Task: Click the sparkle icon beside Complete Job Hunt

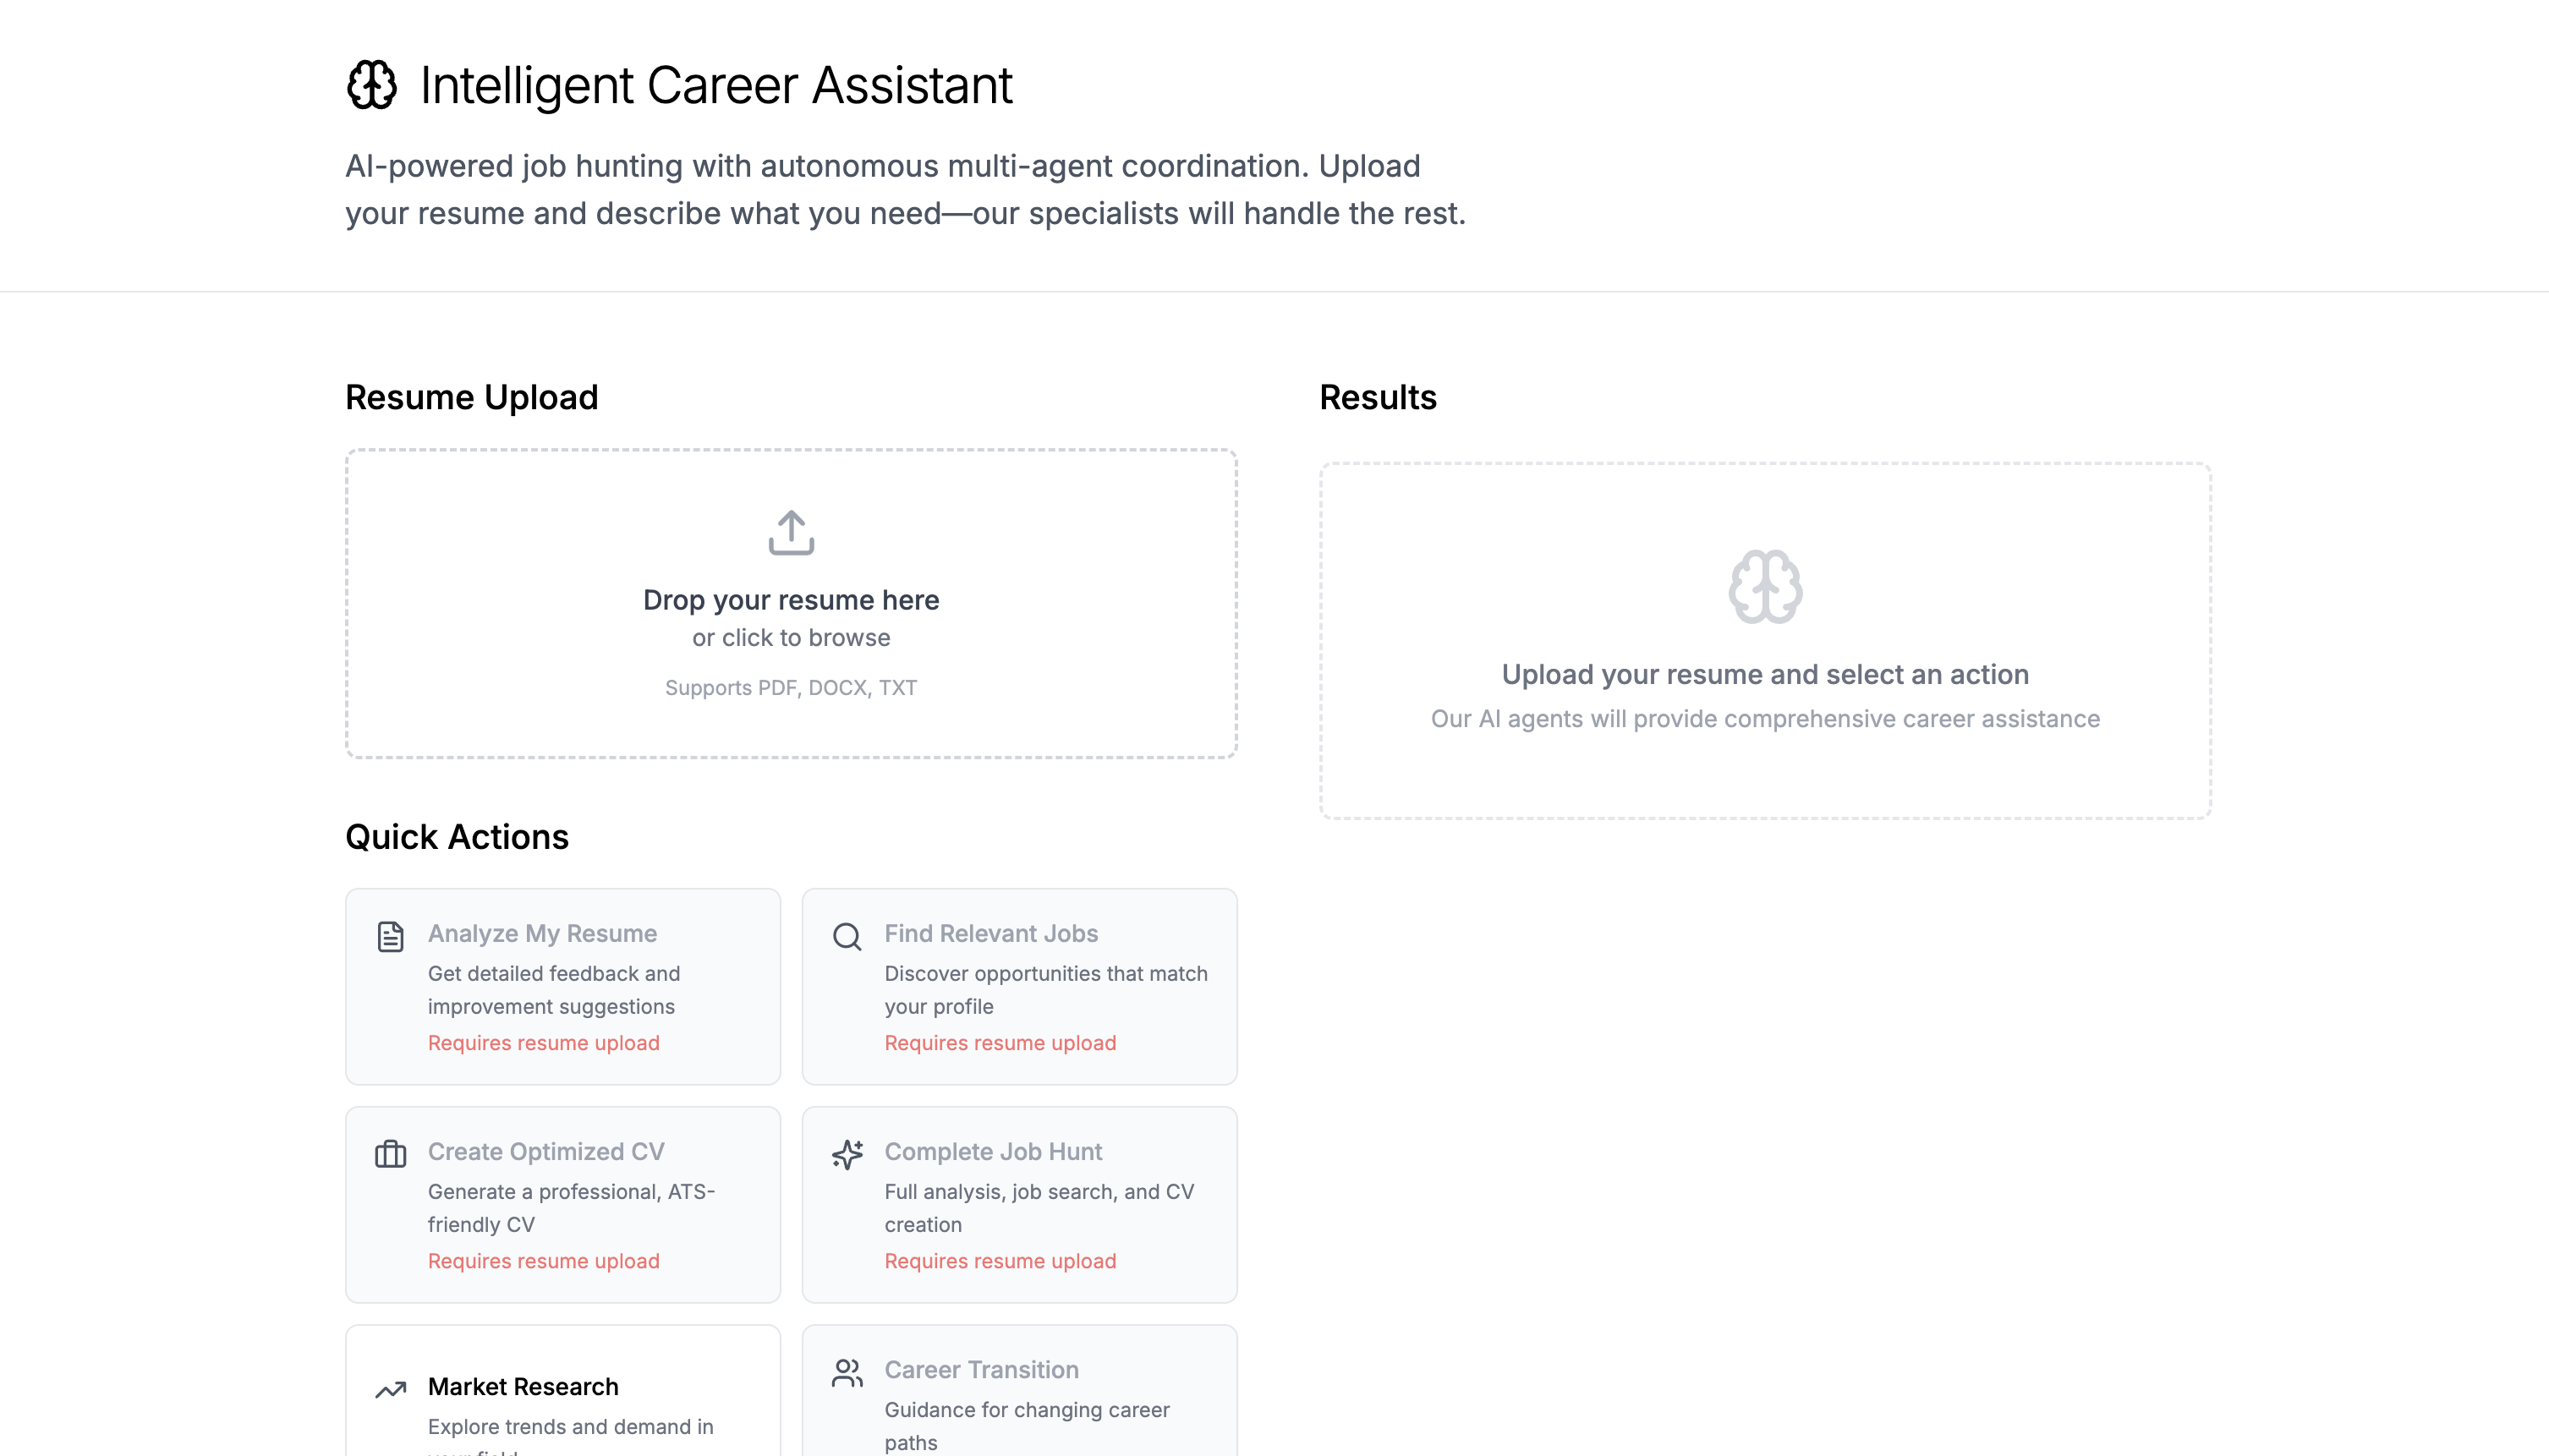Action: point(847,1154)
